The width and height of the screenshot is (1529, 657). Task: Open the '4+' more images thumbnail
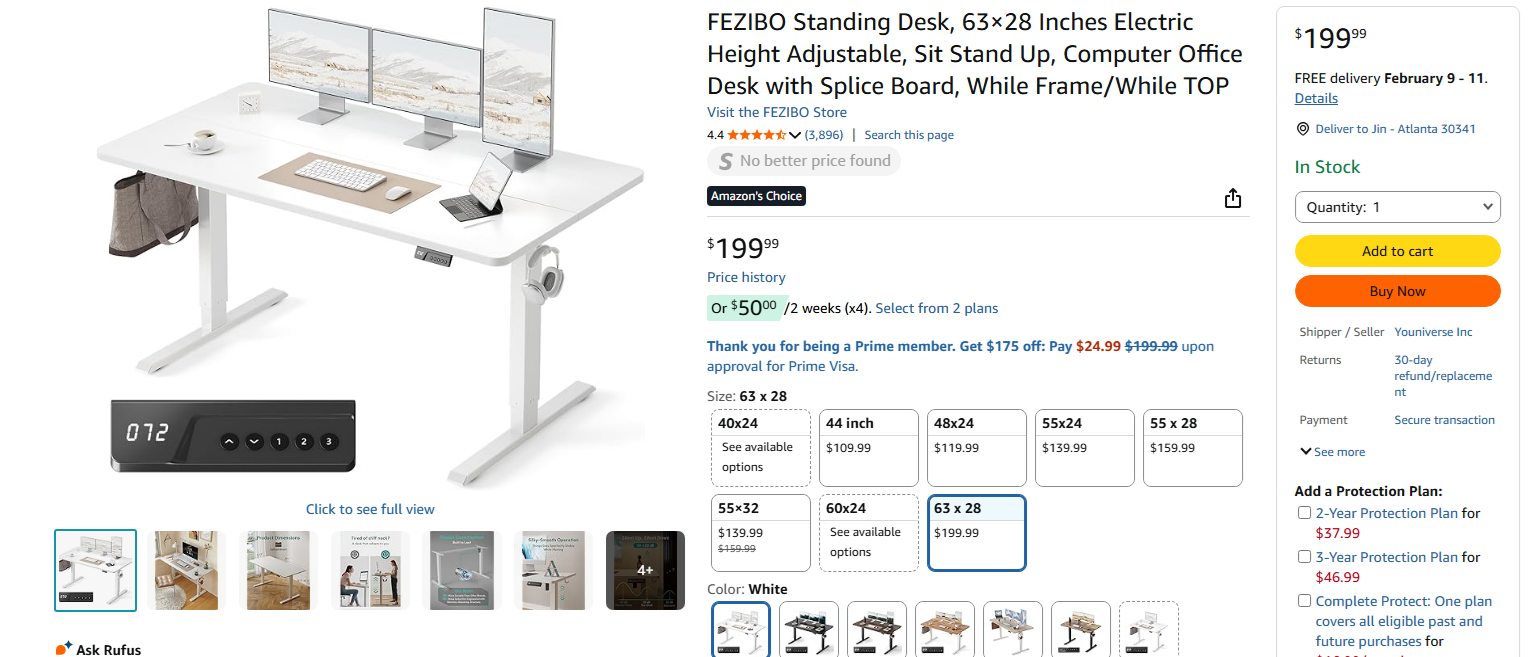[x=645, y=570]
